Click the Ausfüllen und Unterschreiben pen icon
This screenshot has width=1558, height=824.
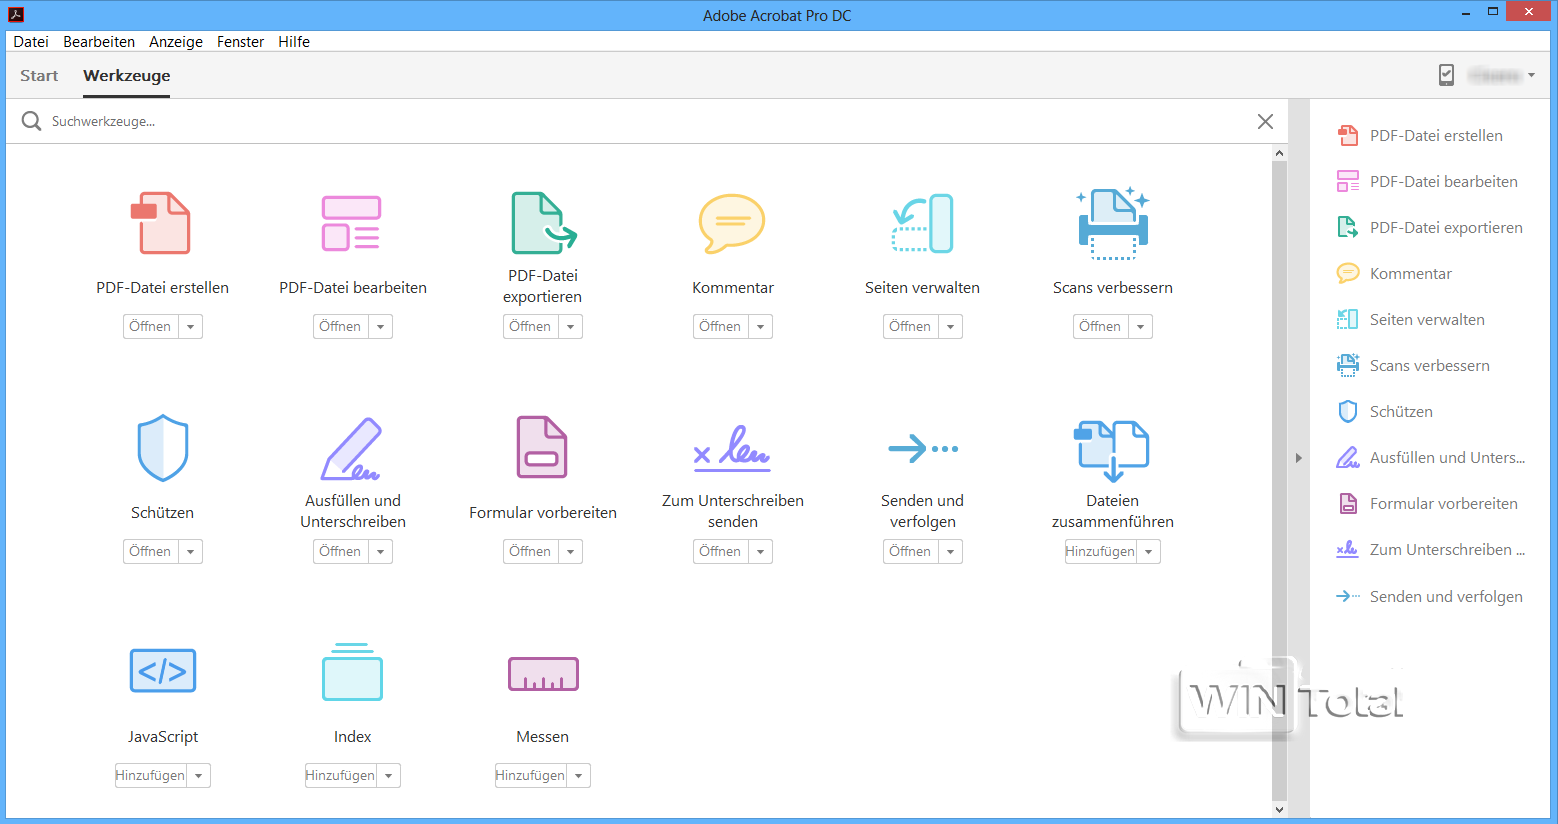351,449
